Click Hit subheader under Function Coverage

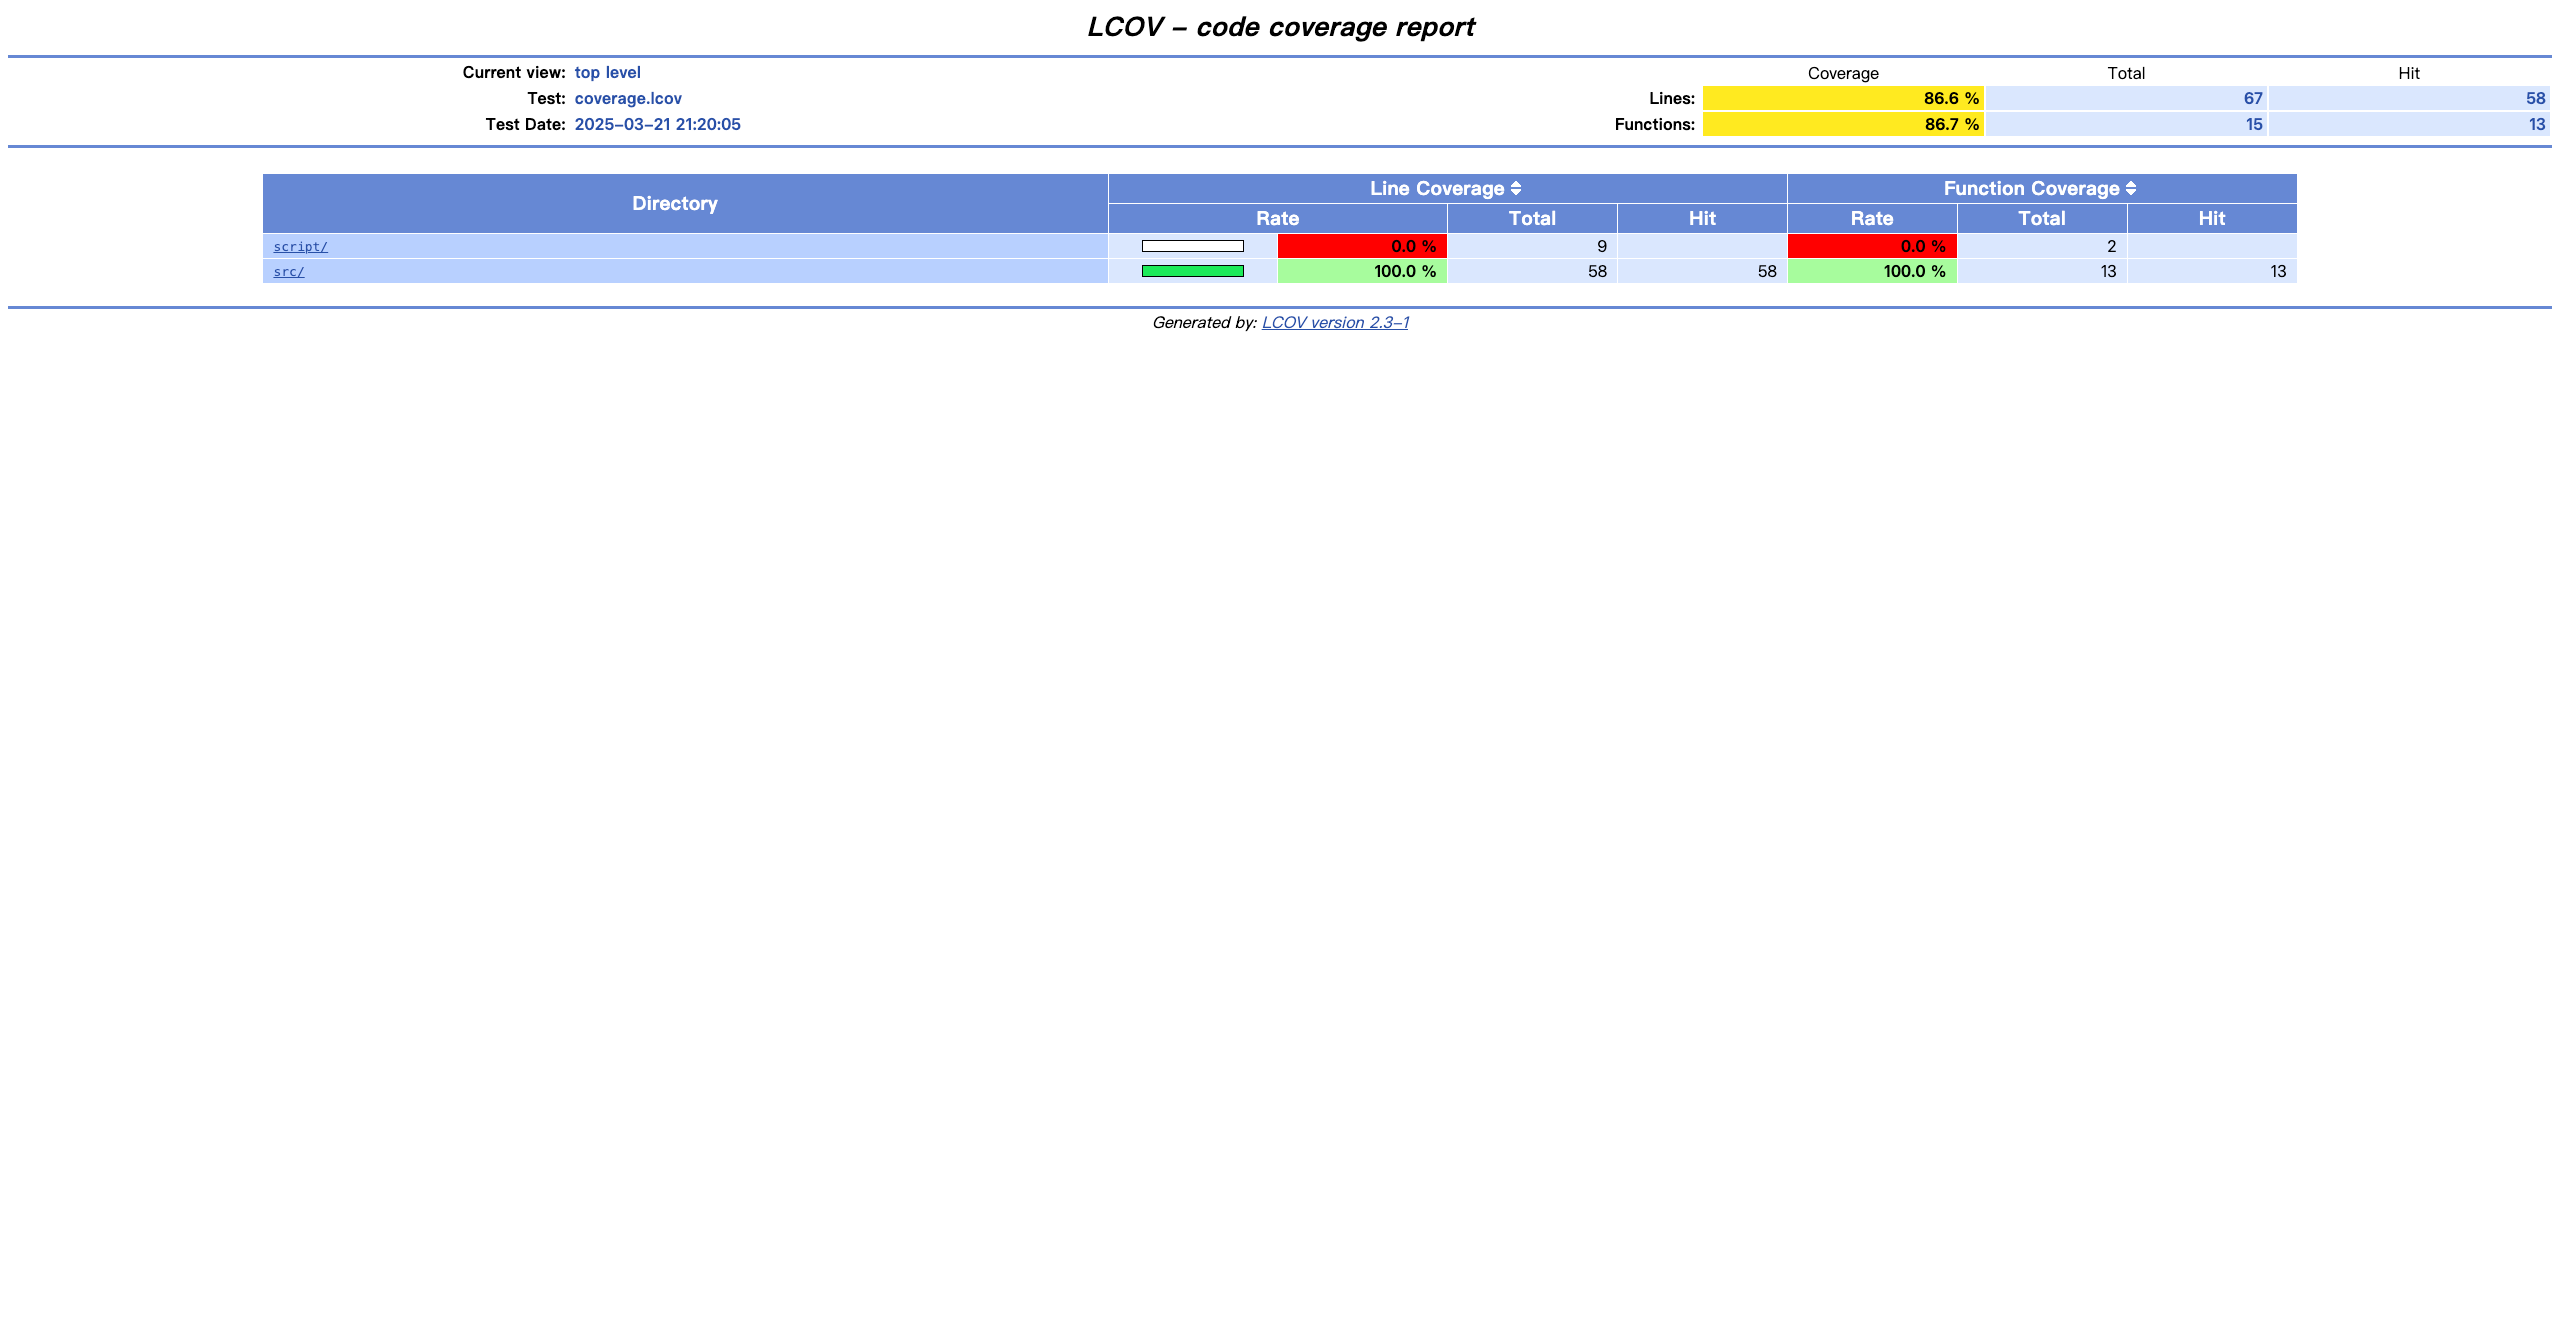pos(2212,218)
